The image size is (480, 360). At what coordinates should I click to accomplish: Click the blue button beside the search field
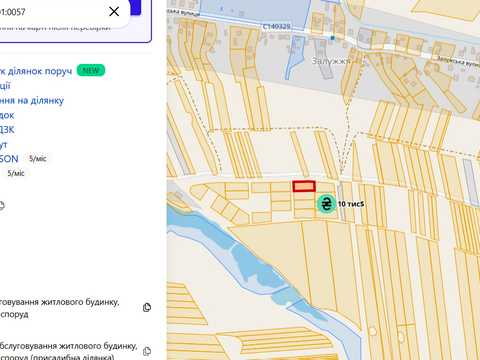pos(135,7)
